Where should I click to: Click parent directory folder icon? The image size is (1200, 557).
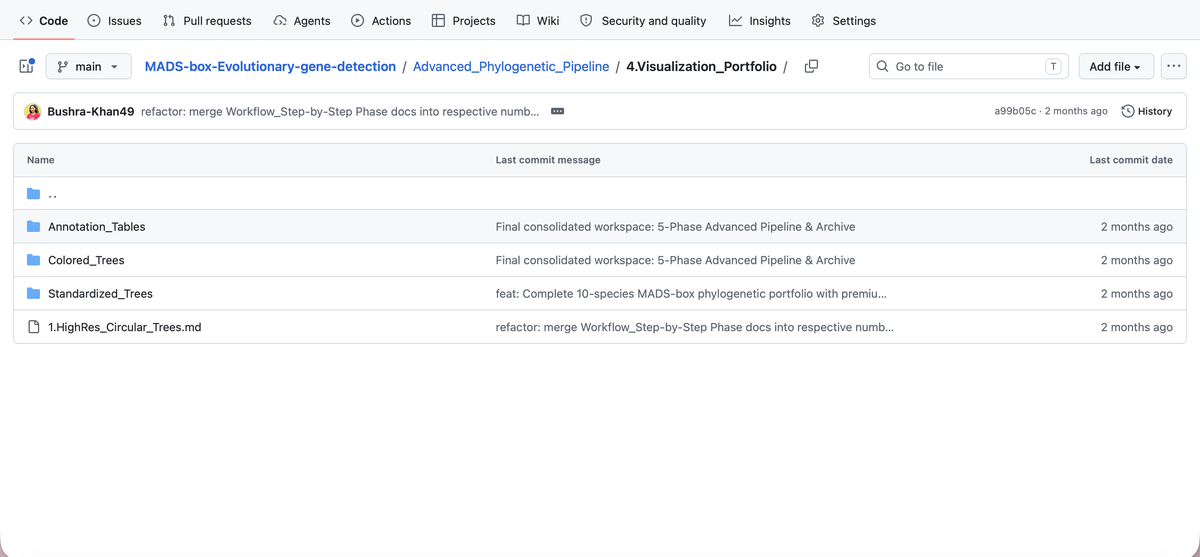point(33,193)
